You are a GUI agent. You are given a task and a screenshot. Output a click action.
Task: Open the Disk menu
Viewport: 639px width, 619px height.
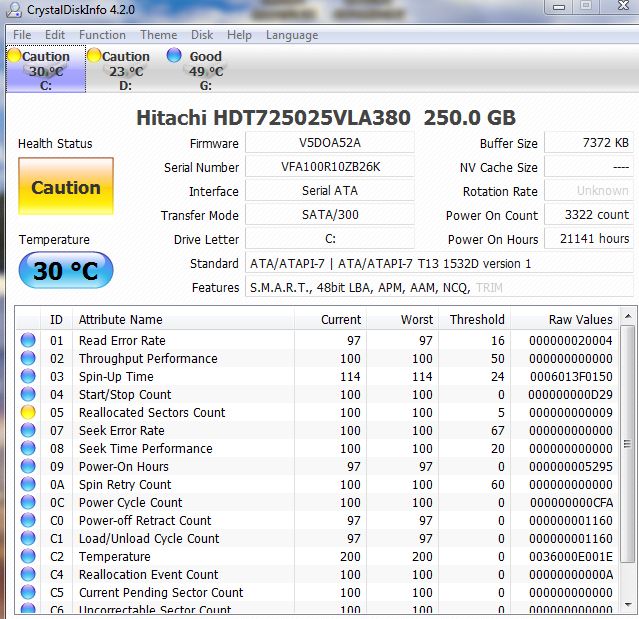pos(202,35)
